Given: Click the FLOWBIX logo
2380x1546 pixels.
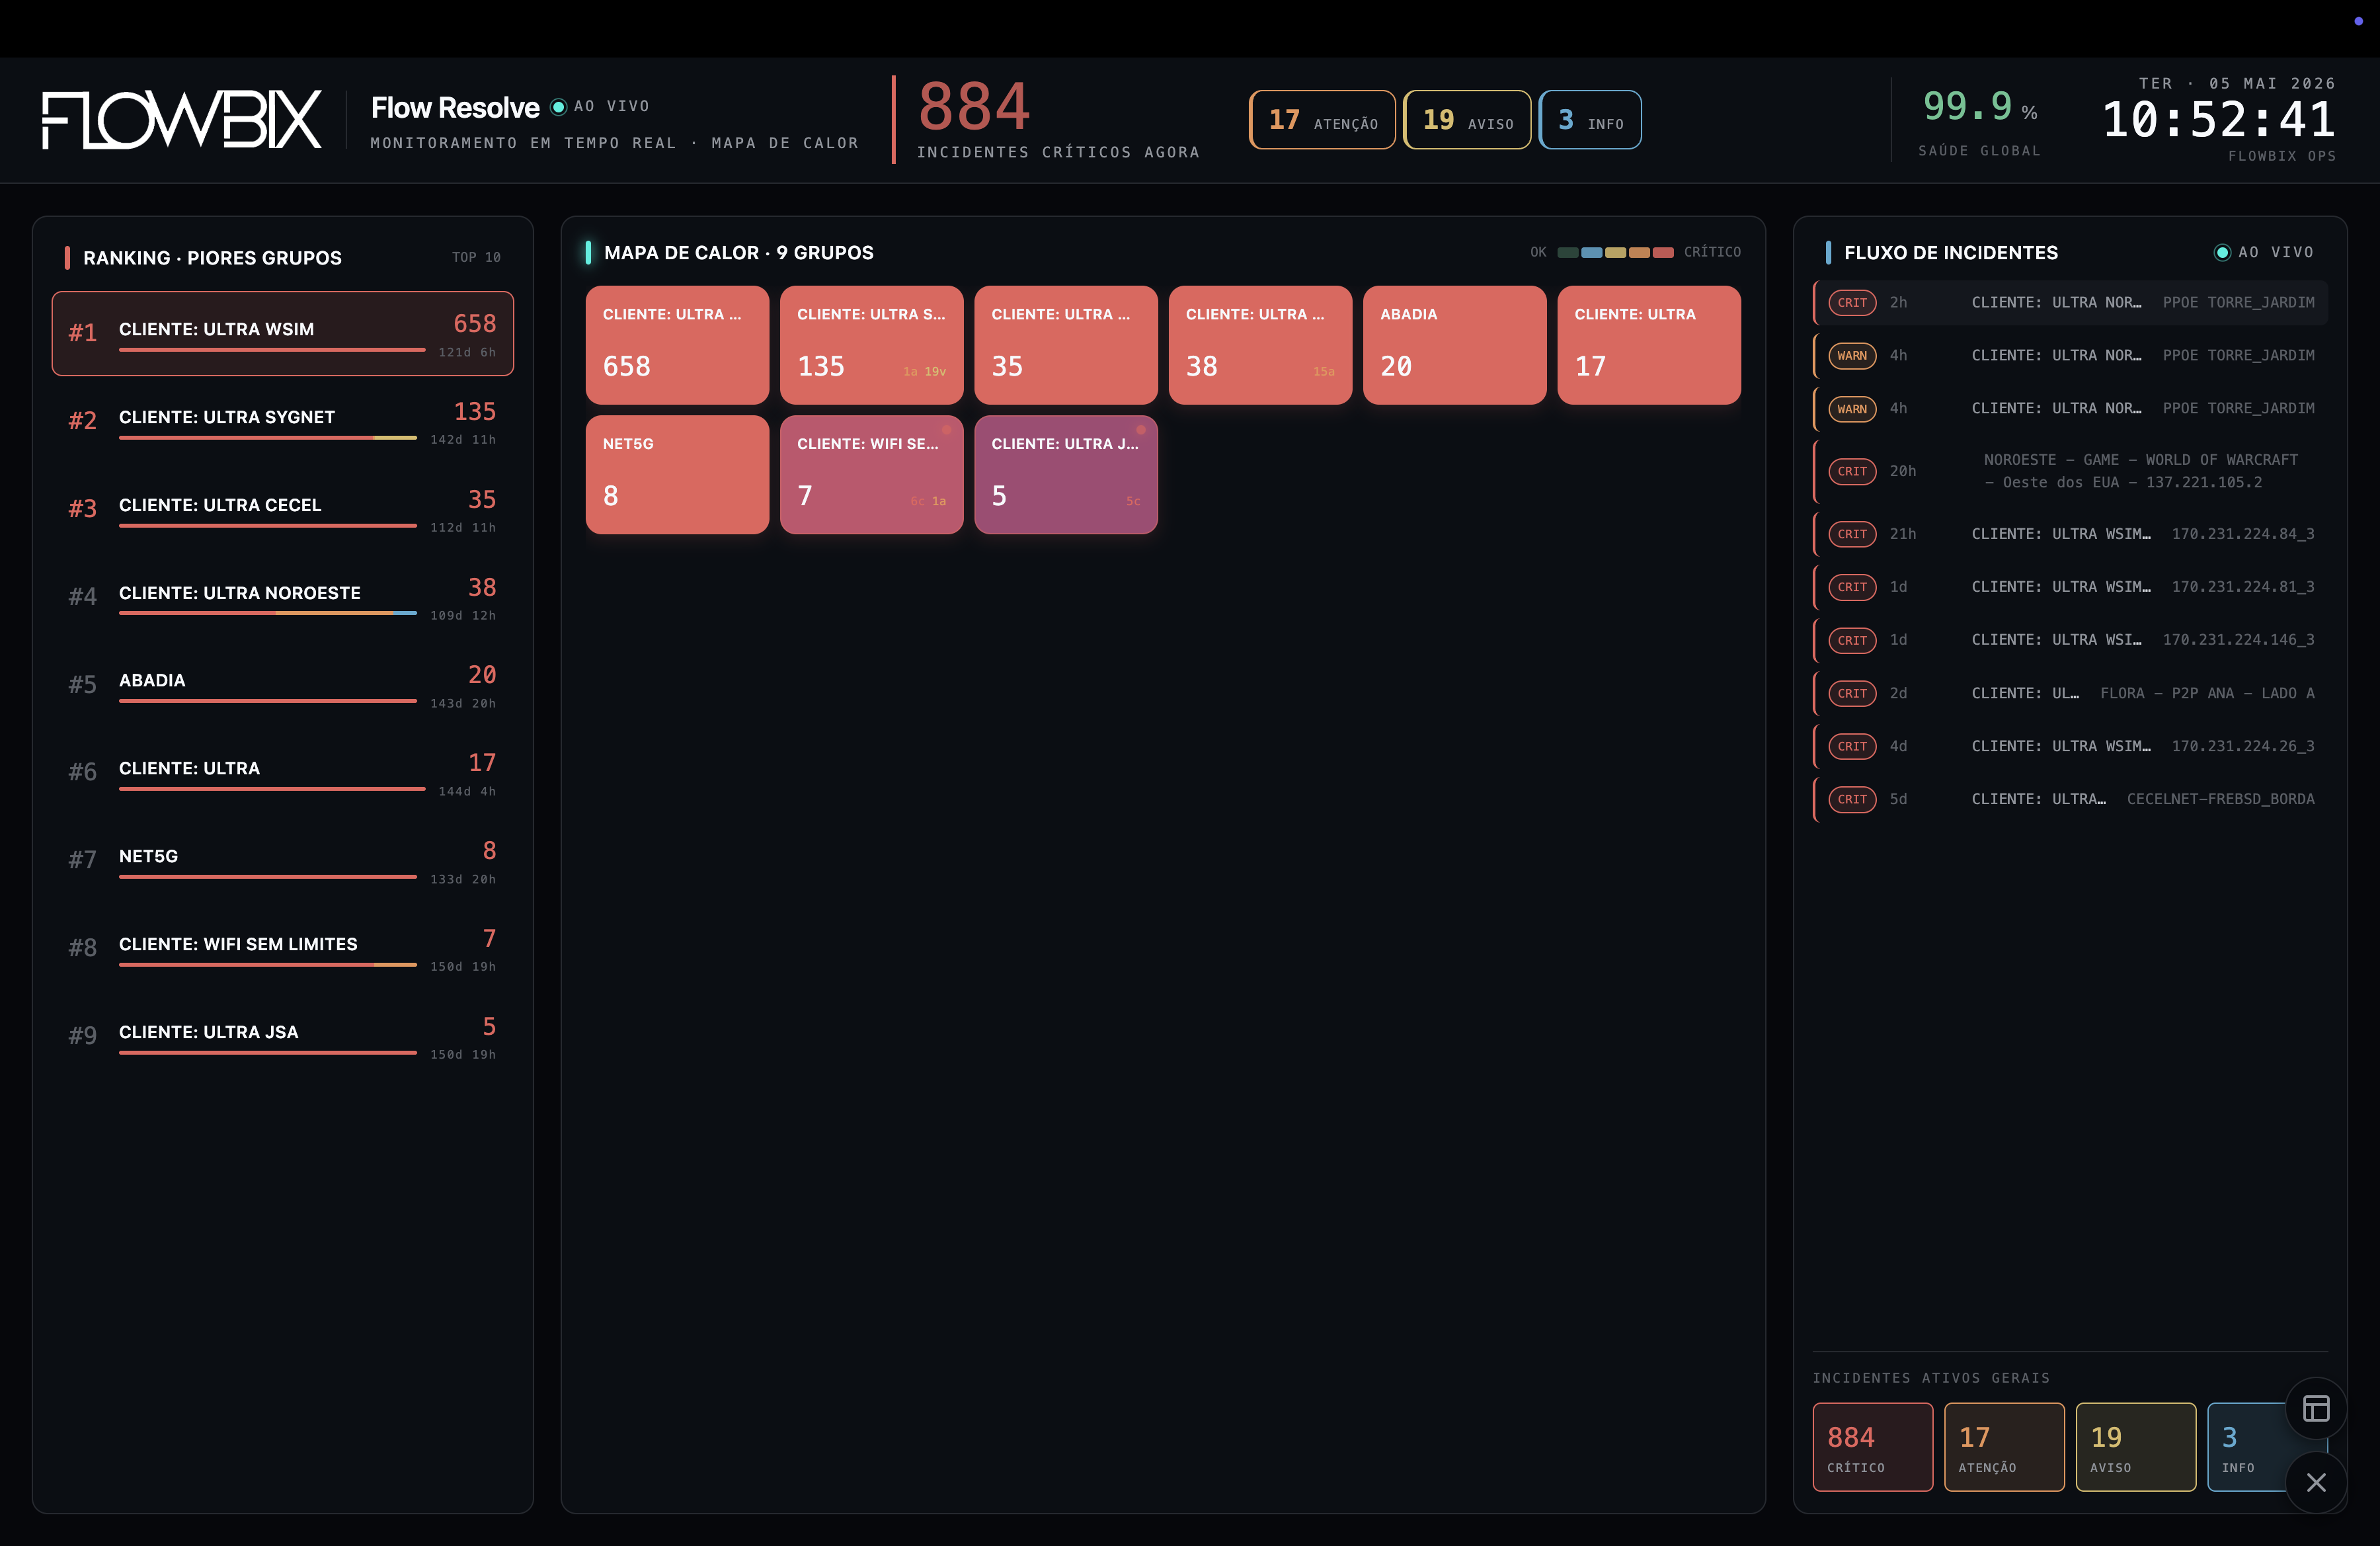Looking at the screenshot, I should [x=181, y=120].
